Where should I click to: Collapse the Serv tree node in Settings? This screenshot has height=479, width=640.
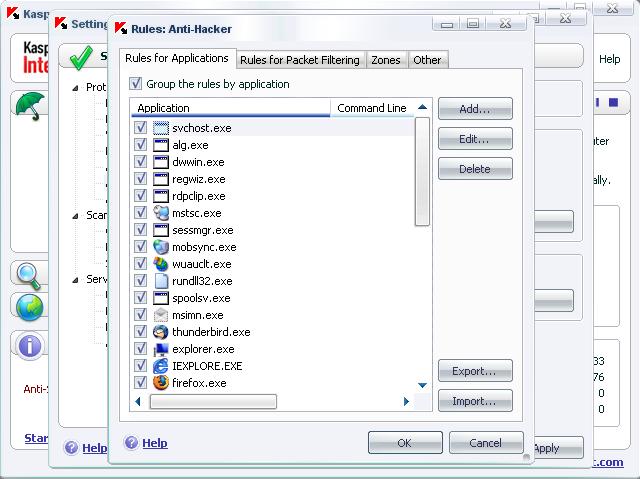pyautogui.click(x=76, y=280)
